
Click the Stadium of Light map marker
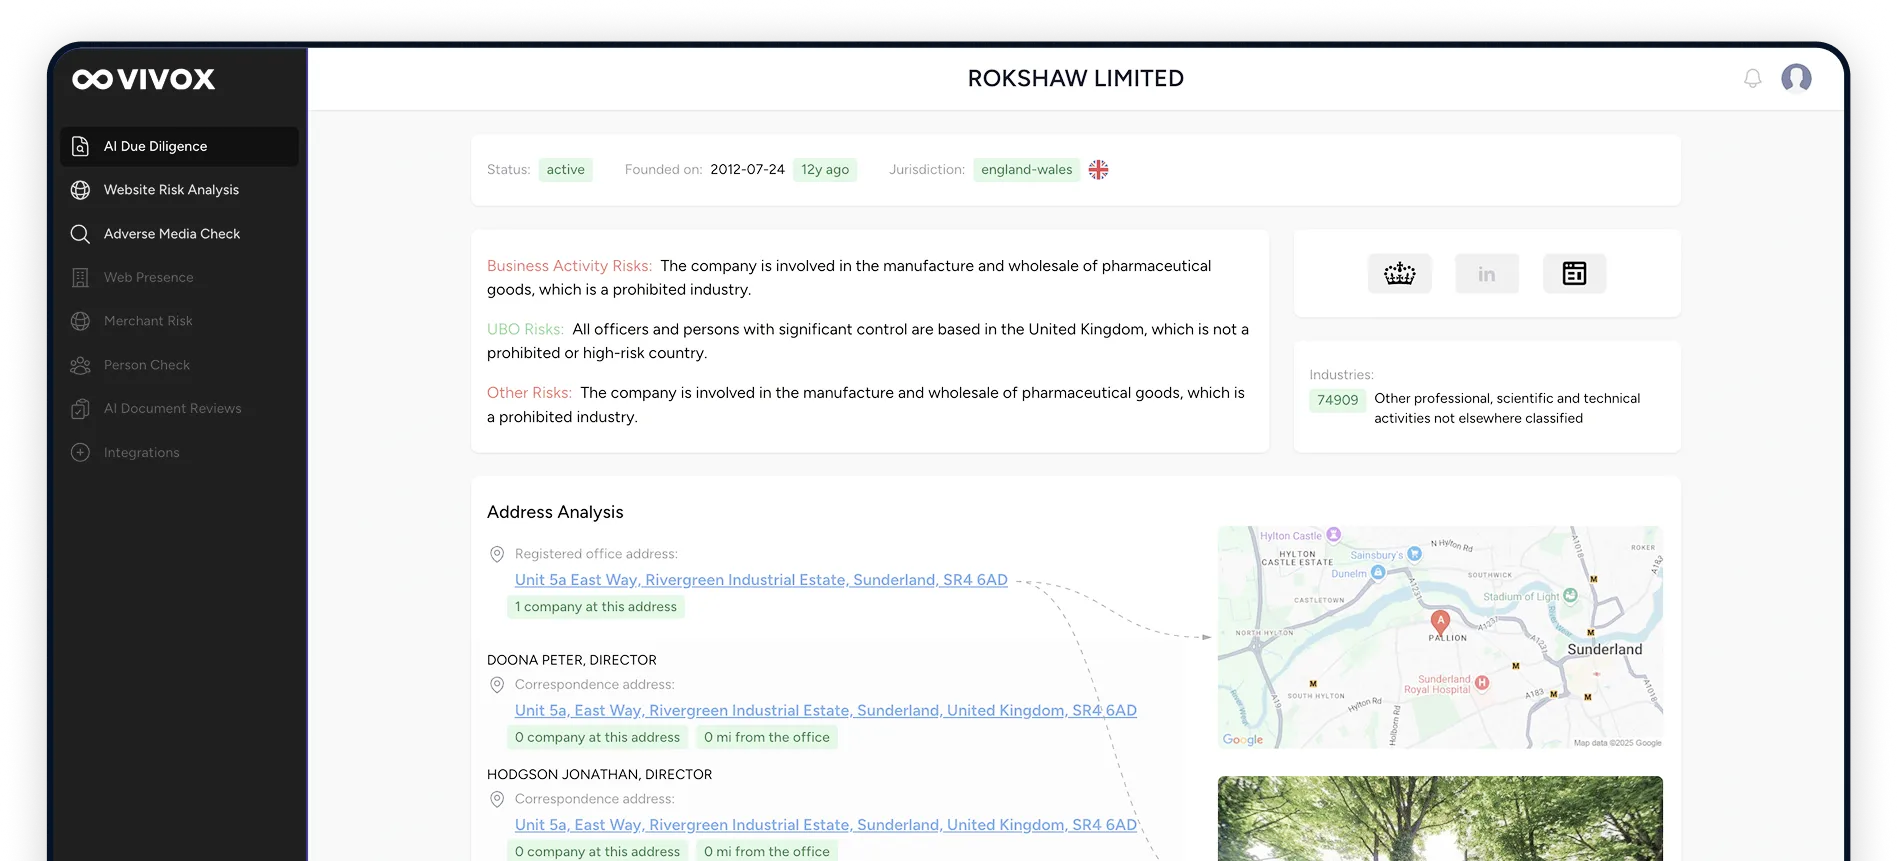click(1570, 596)
